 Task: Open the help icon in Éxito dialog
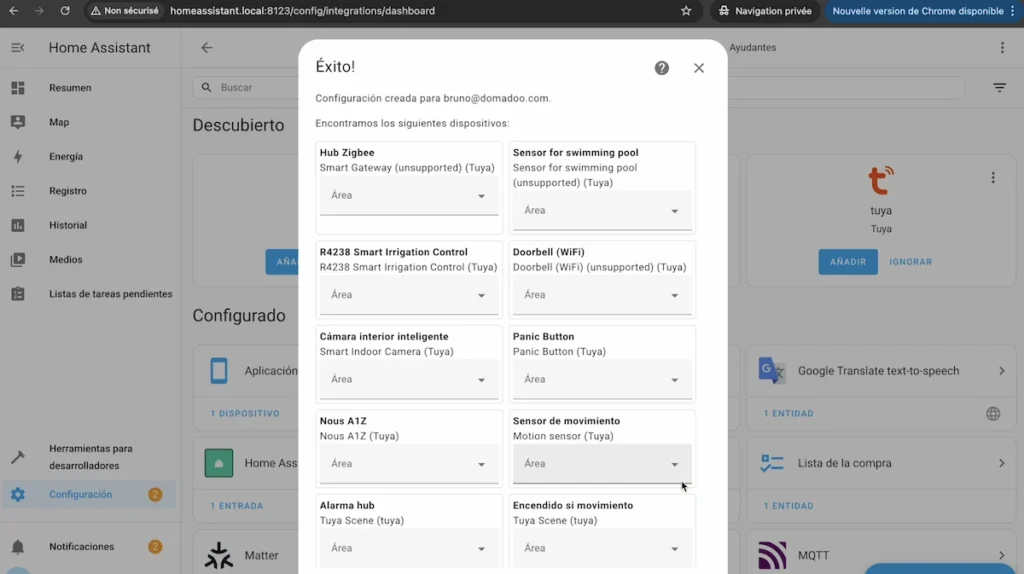point(662,68)
